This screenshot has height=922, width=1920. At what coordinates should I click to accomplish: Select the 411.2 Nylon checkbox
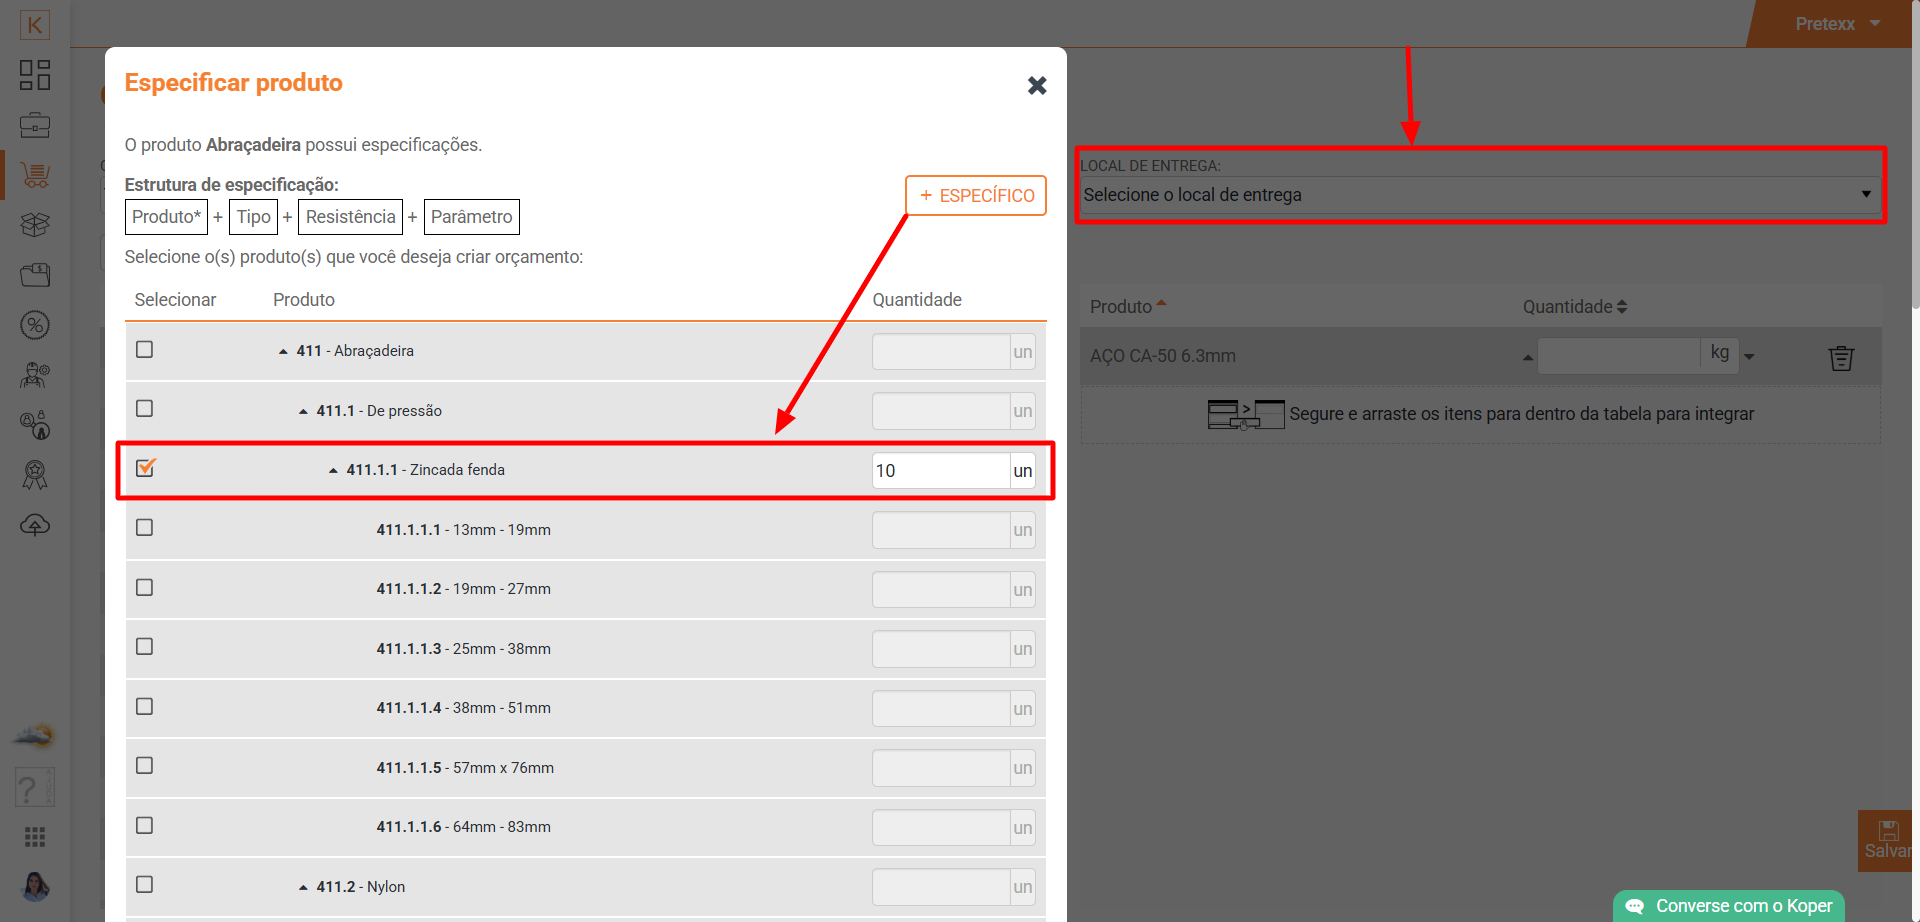[x=145, y=885]
